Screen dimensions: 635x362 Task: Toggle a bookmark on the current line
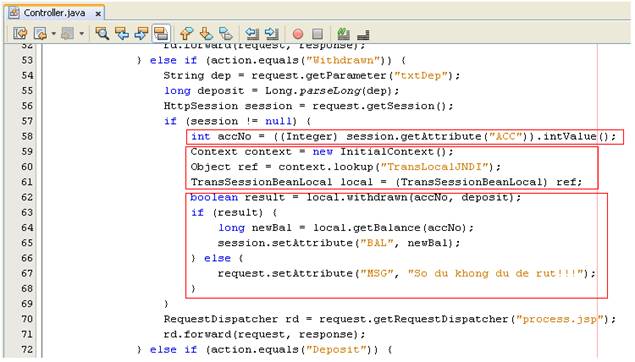[x=226, y=34]
